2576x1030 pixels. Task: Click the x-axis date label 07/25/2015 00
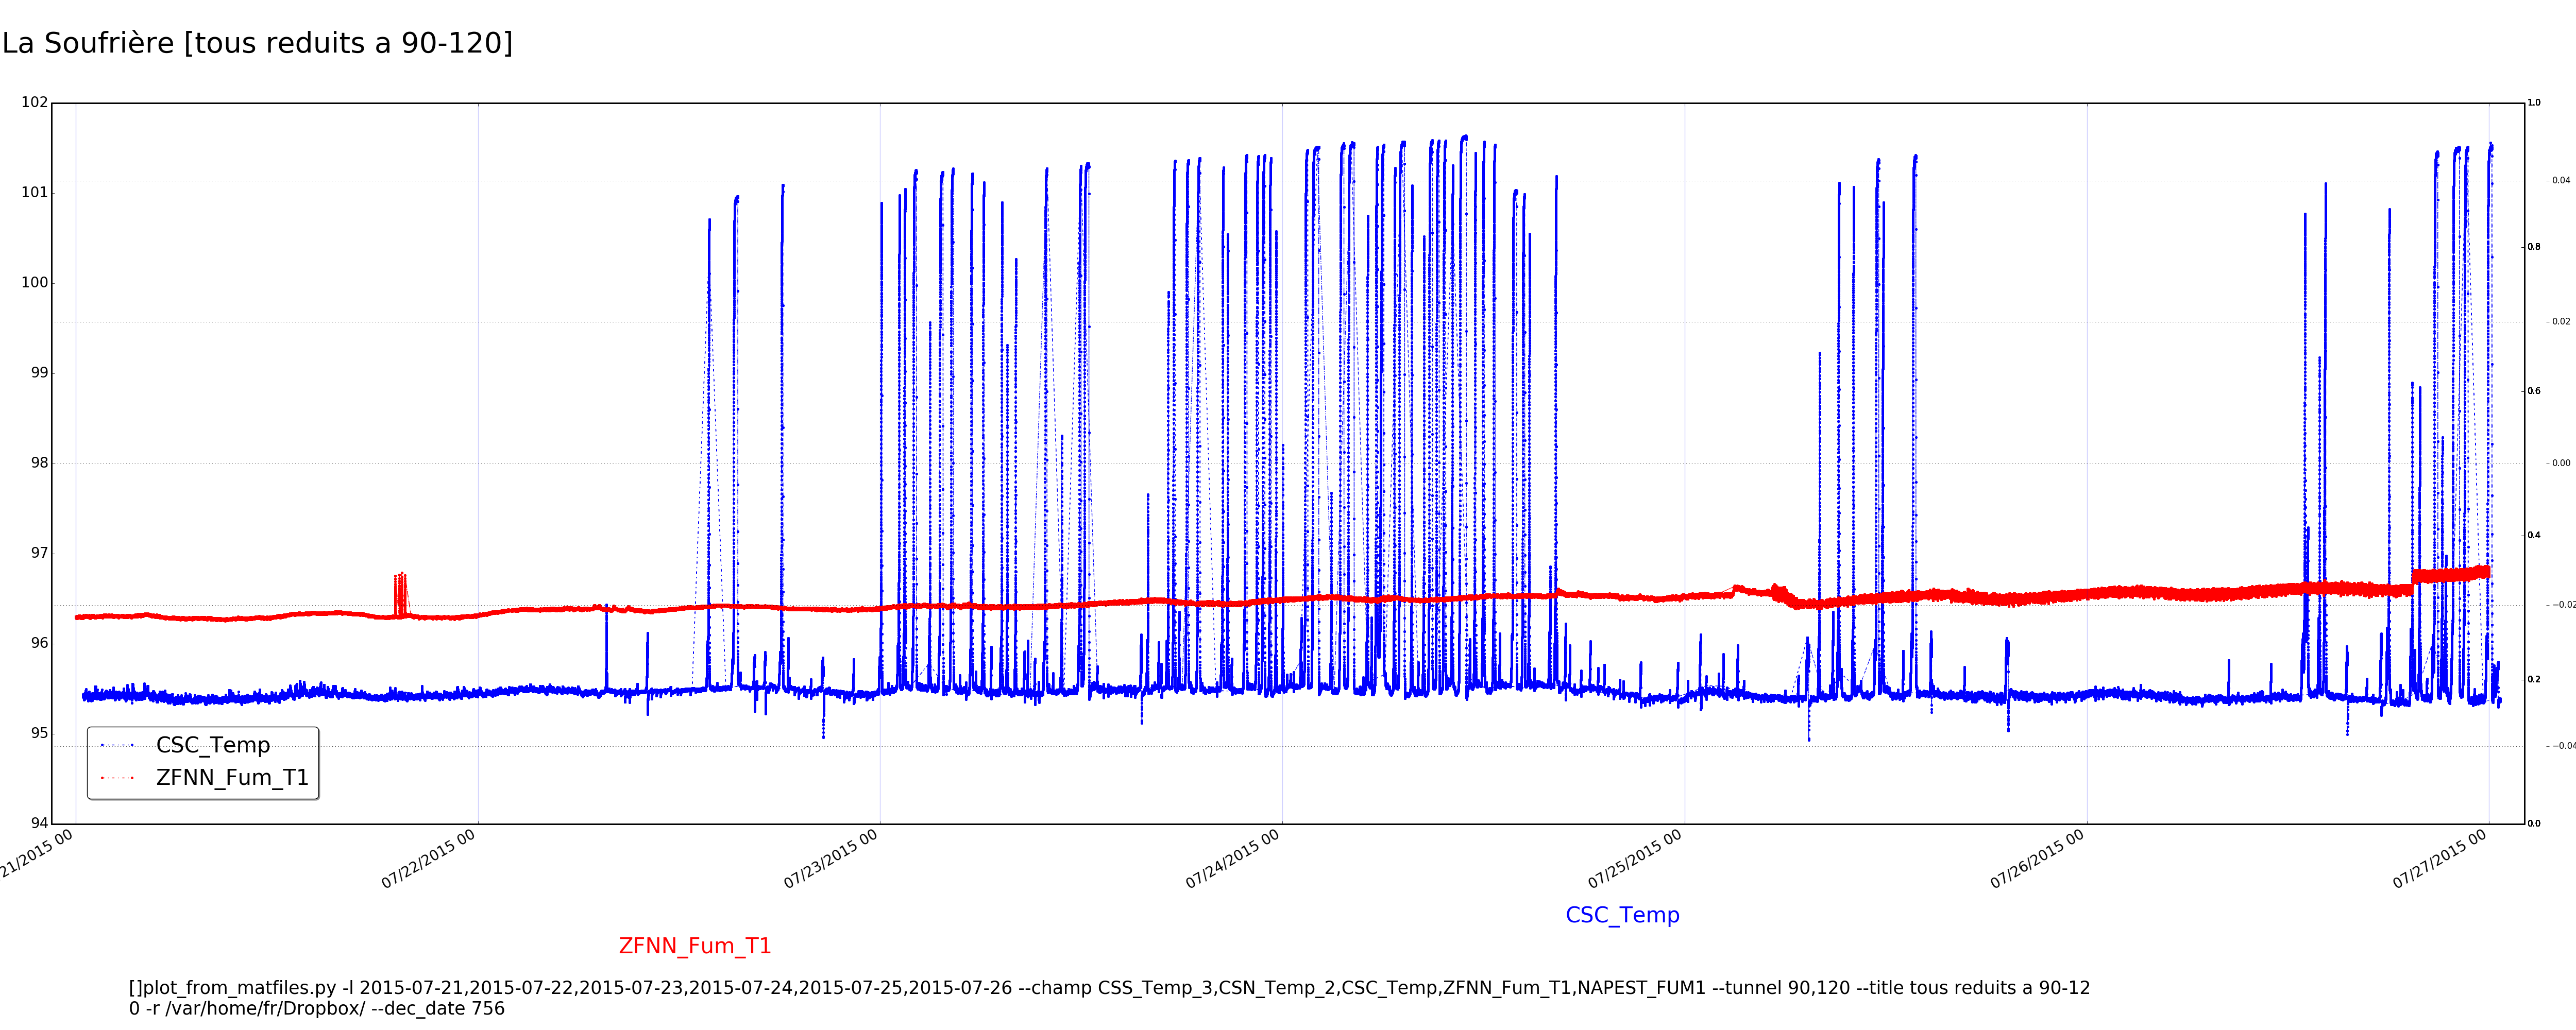point(1635,859)
